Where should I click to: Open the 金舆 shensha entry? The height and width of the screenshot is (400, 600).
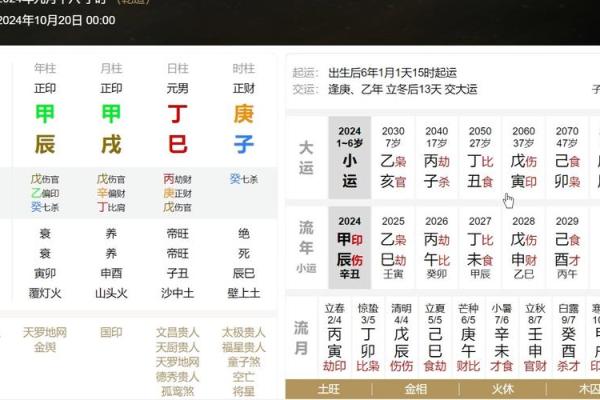tap(45, 347)
